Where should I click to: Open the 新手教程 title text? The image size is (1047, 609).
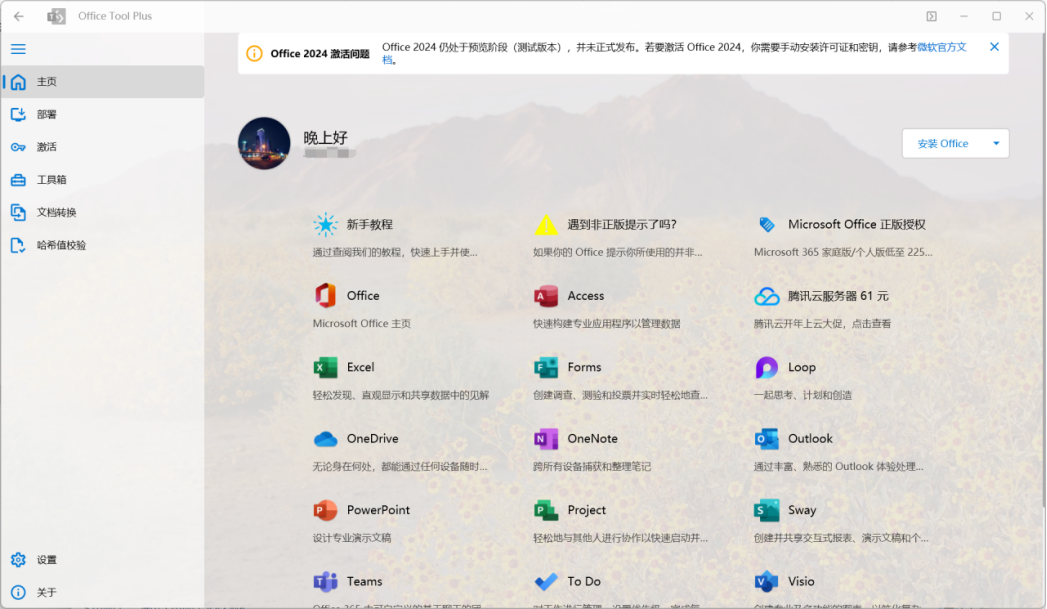point(370,225)
